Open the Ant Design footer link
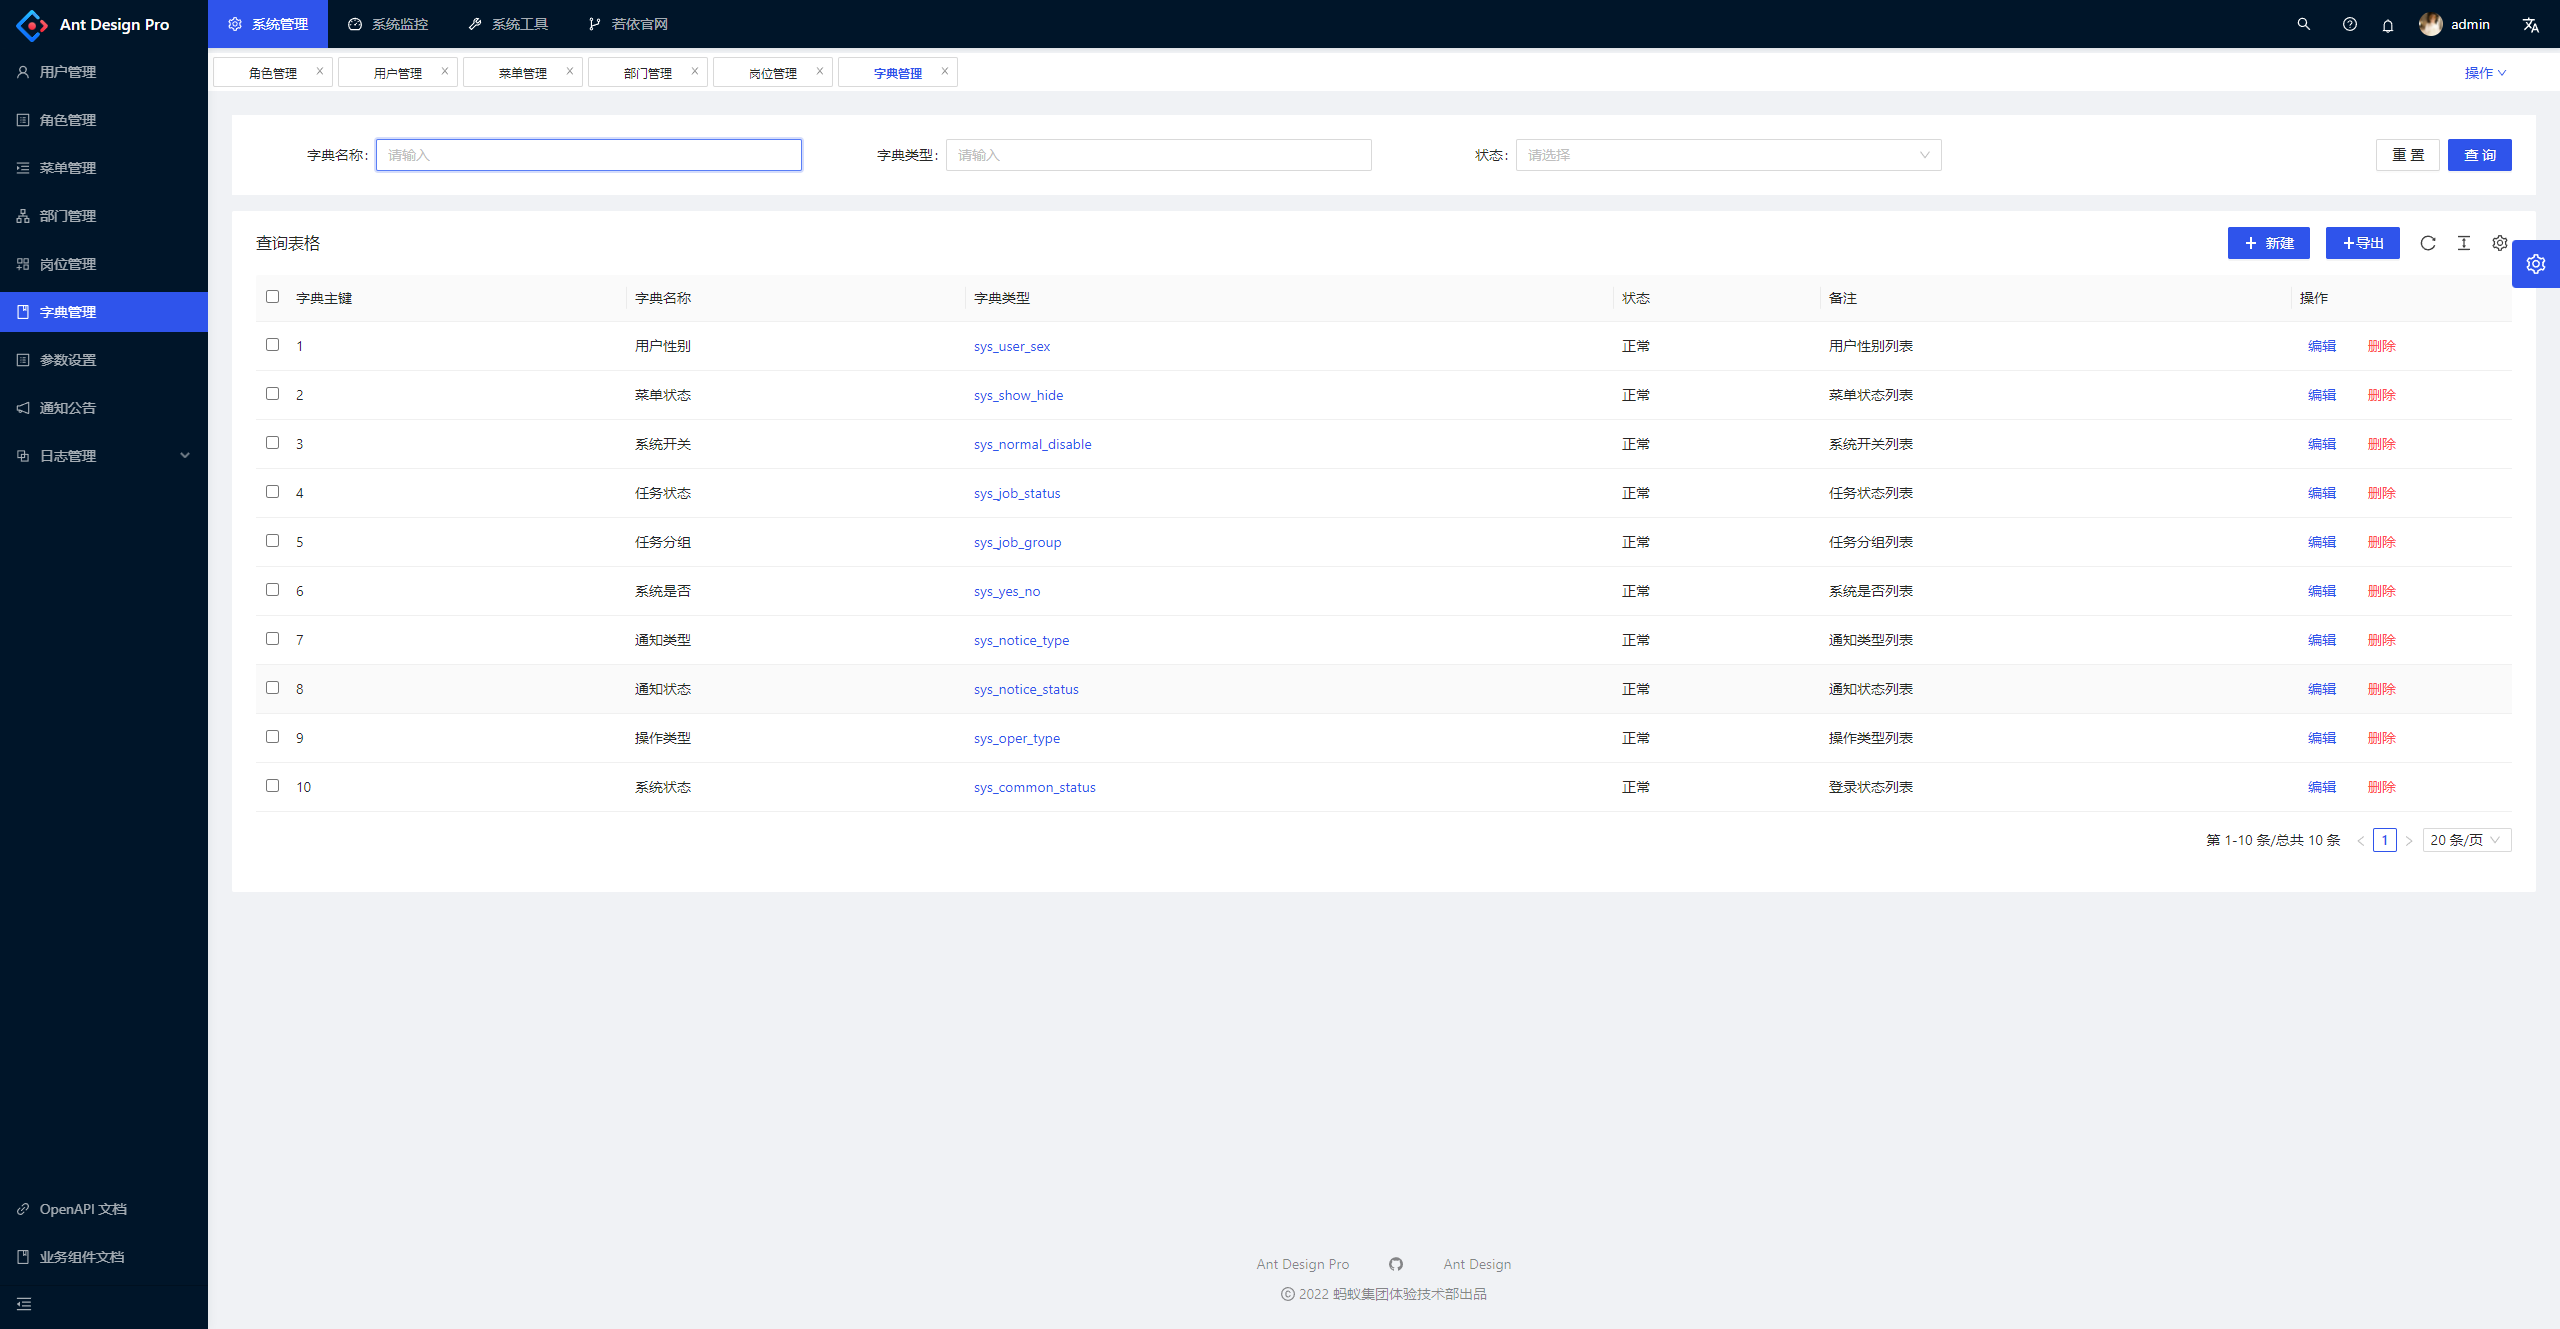 tap(1477, 1264)
